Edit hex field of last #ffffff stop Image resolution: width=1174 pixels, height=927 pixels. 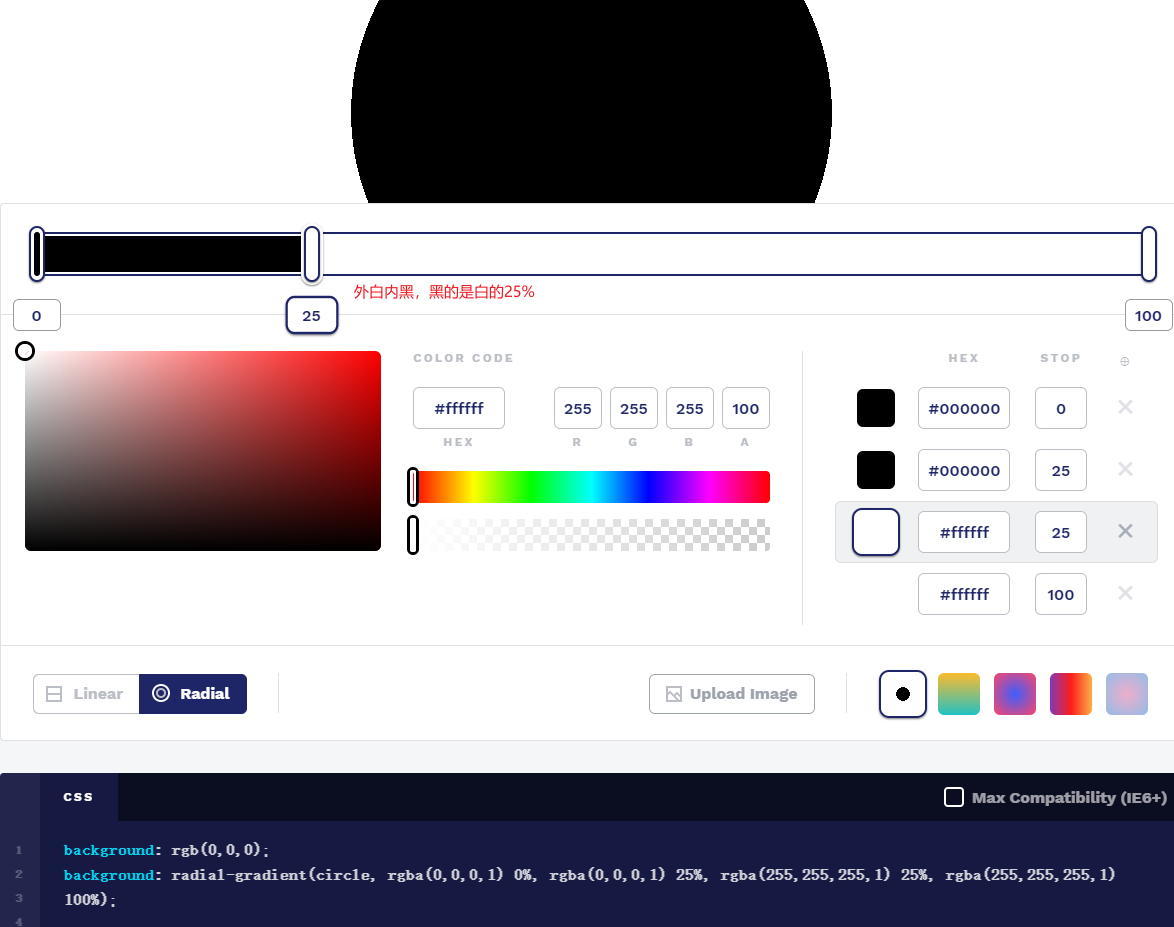[x=964, y=595]
